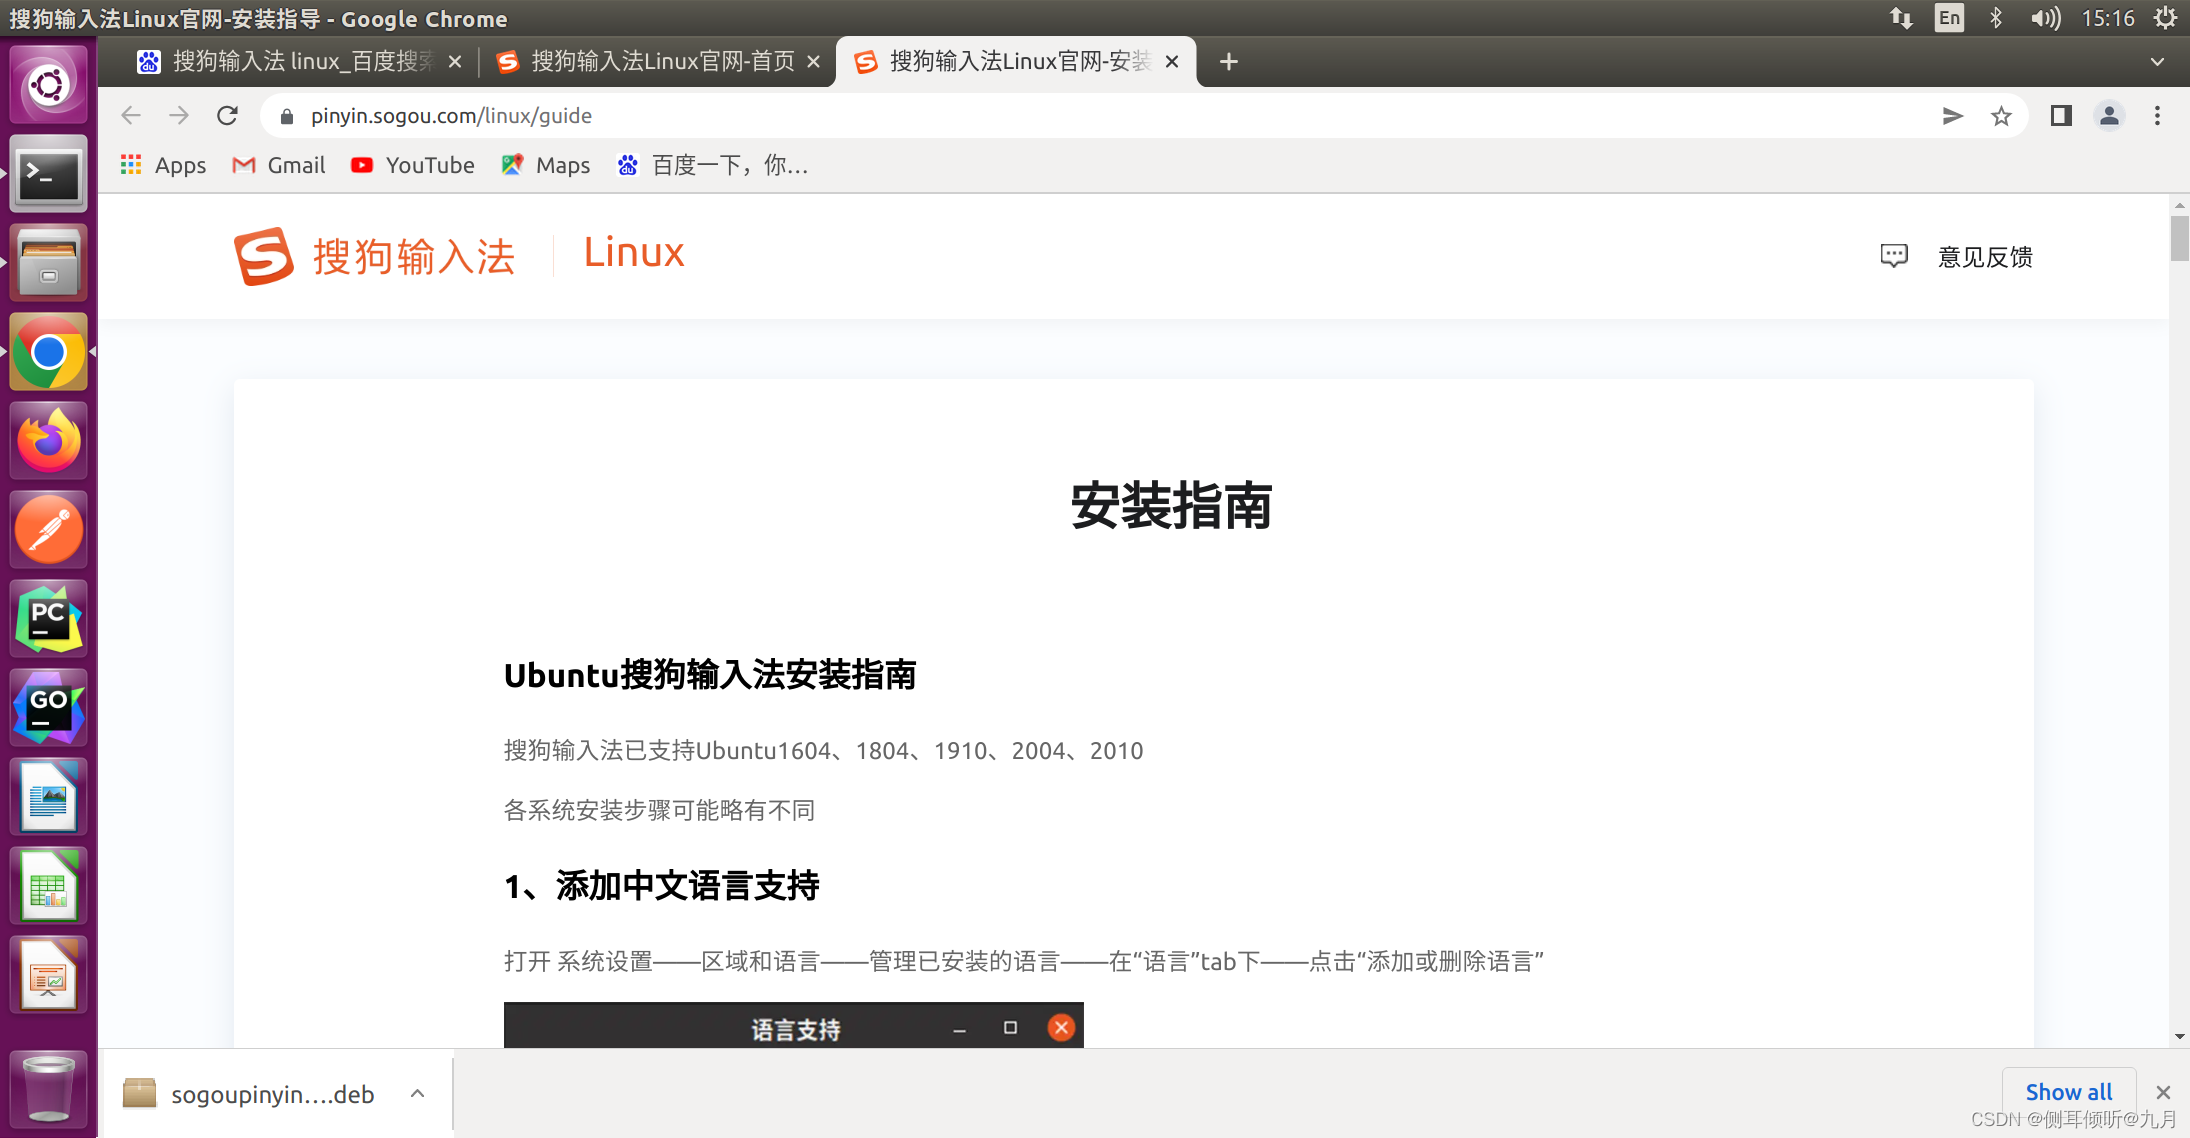Open Apps bookmark
2190x1138 pixels.
(x=163, y=165)
